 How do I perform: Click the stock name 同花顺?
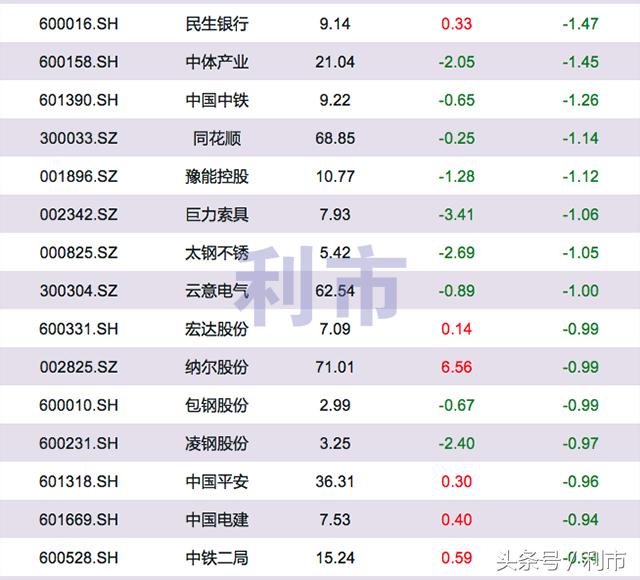click(x=217, y=138)
